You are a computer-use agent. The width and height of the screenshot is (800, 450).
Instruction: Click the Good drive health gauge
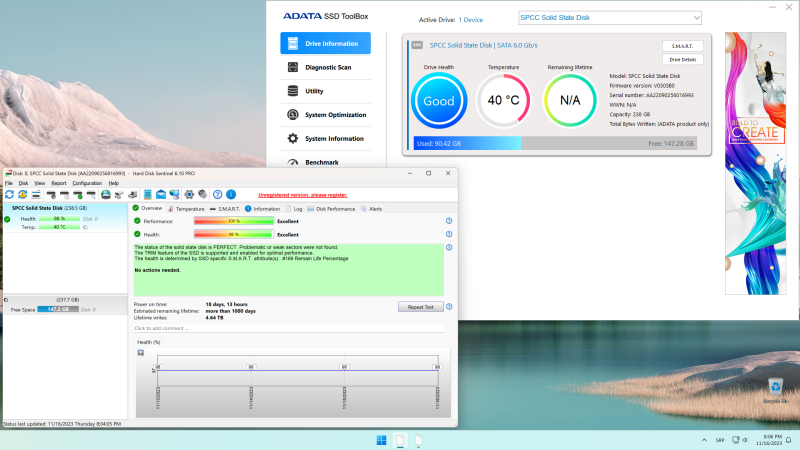coord(439,101)
